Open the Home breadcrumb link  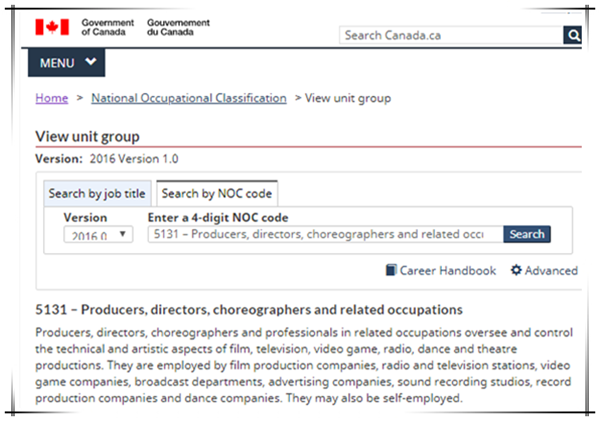point(52,98)
